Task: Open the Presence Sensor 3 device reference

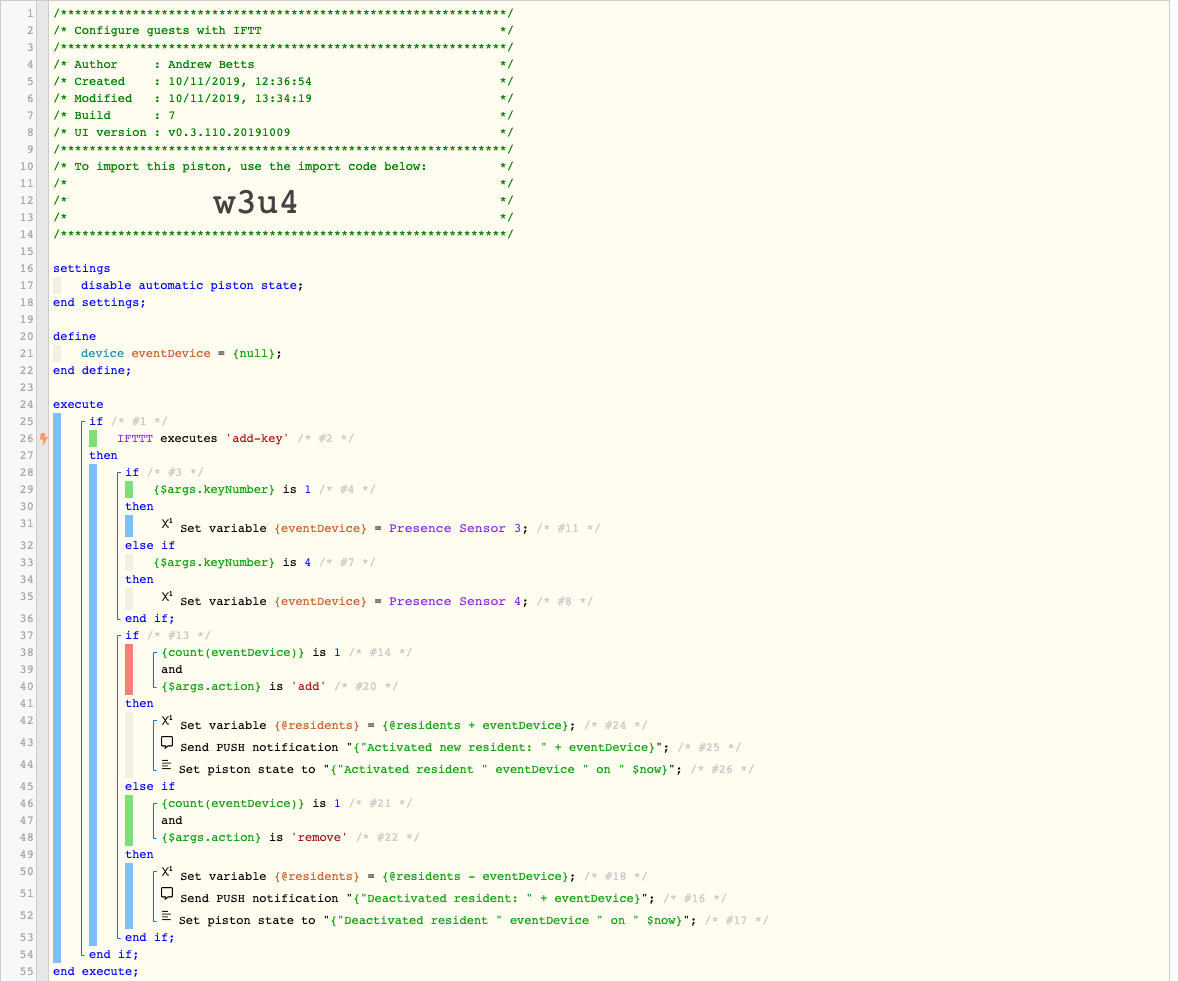Action: (x=455, y=529)
